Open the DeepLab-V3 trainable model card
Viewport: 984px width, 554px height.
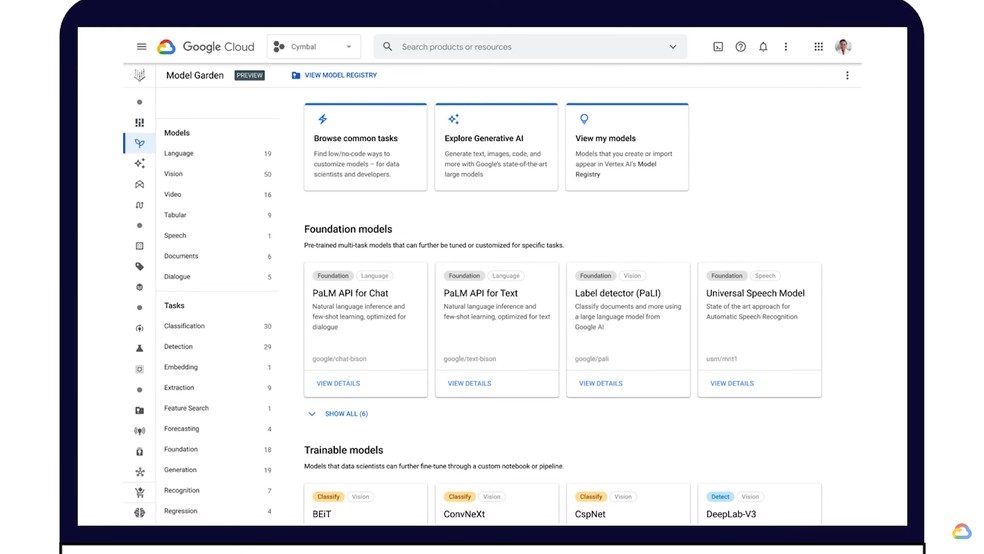tap(759, 504)
